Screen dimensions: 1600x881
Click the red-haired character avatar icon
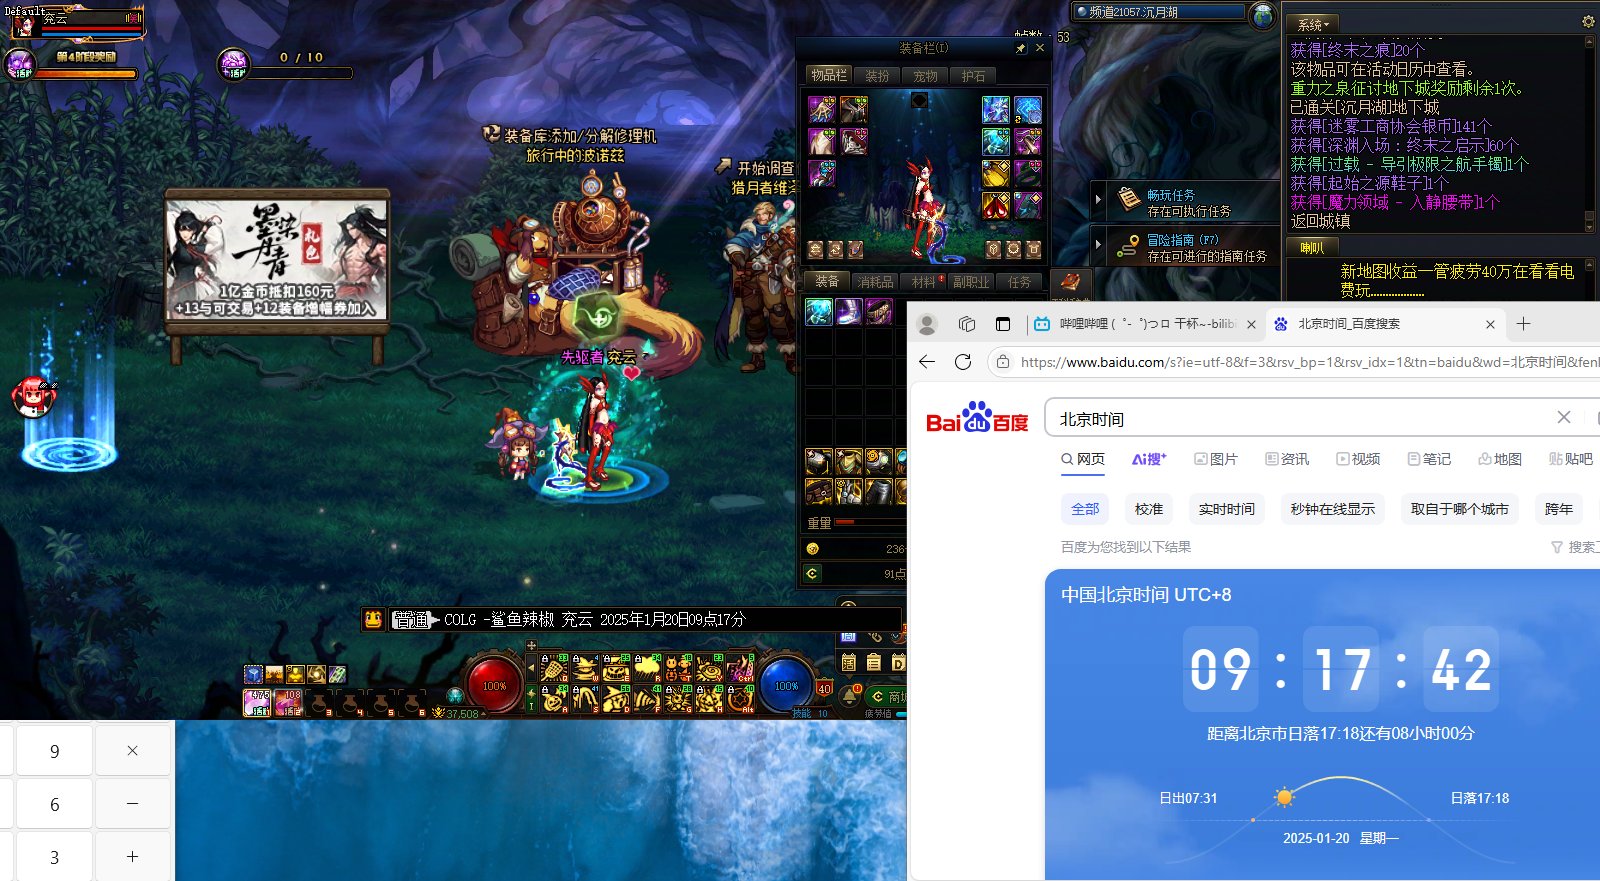tap(33, 396)
